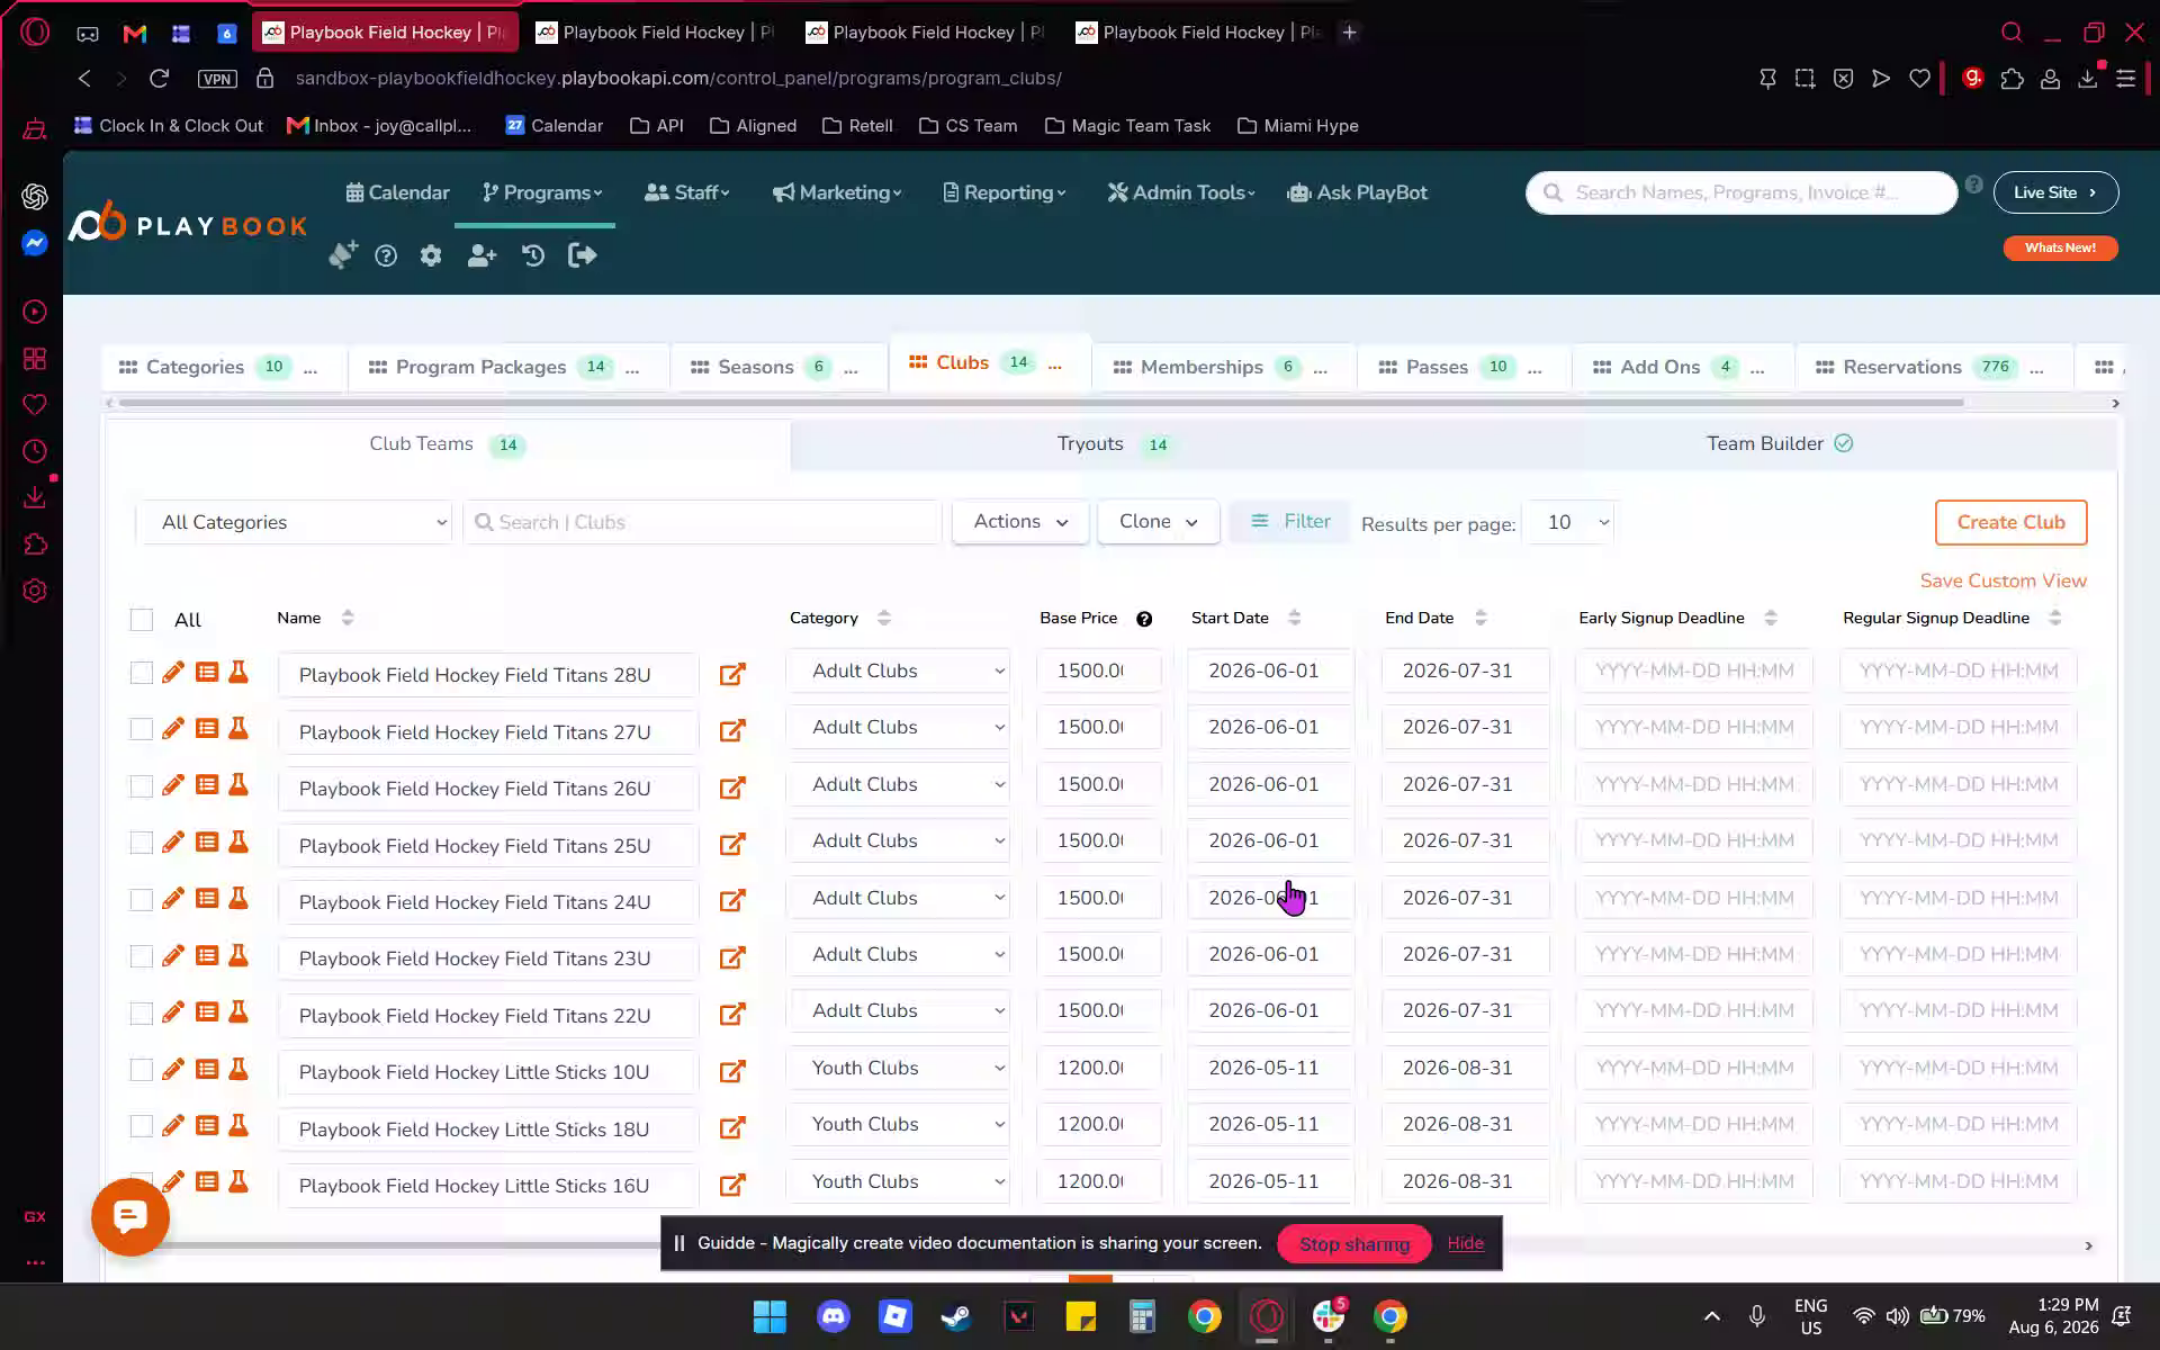Click the tab strip horizontal scrollbar
2160x1350 pixels.
[x=1040, y=403]
